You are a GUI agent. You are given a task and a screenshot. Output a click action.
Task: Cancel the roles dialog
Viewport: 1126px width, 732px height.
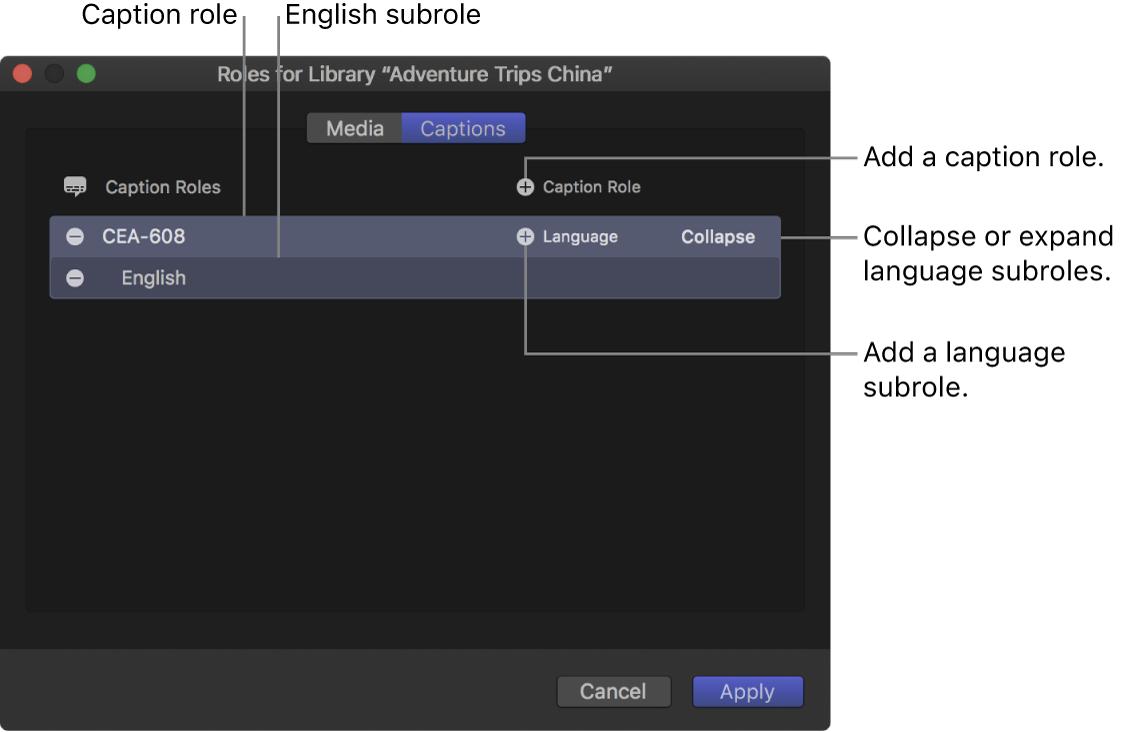(x=613, y=691)
